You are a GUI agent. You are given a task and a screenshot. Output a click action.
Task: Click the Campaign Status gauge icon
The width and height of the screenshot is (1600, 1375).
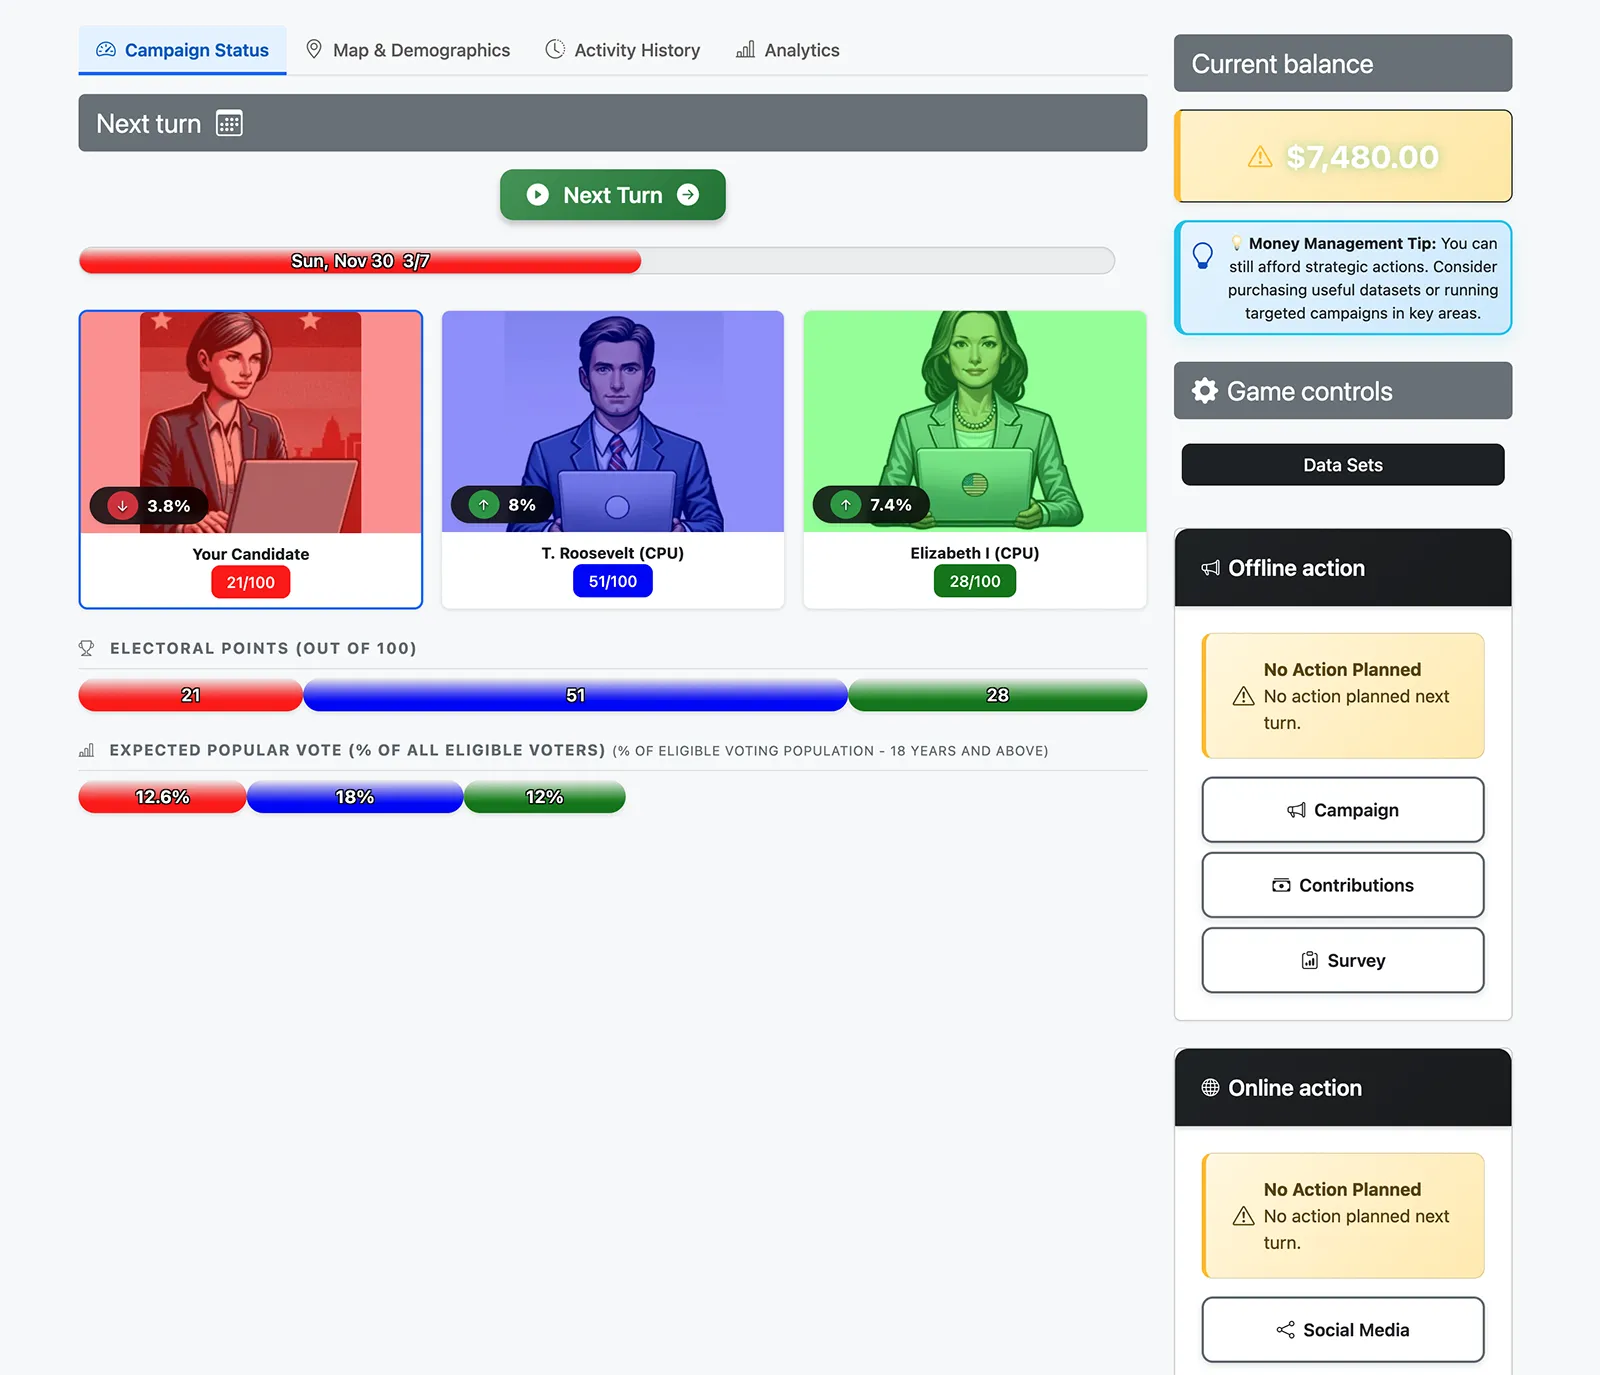point(106,50)
